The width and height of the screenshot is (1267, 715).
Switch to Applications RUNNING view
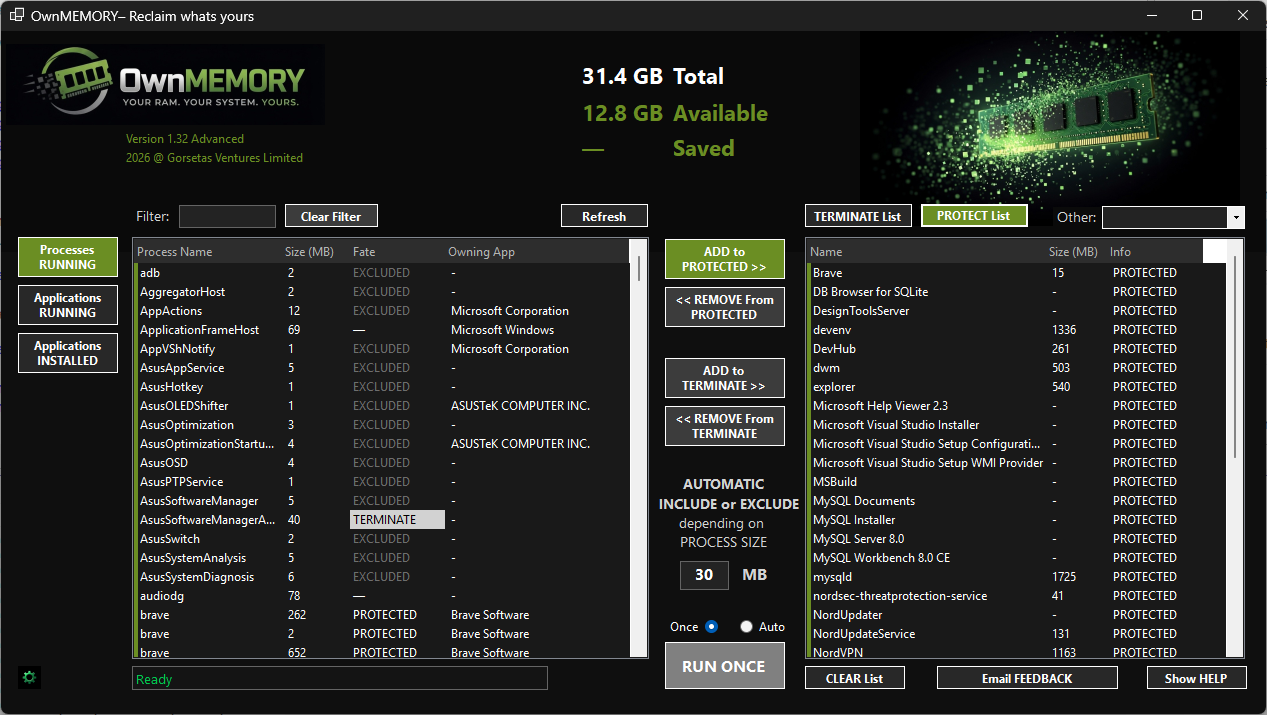pyautogui.click(x=67, y=305)
